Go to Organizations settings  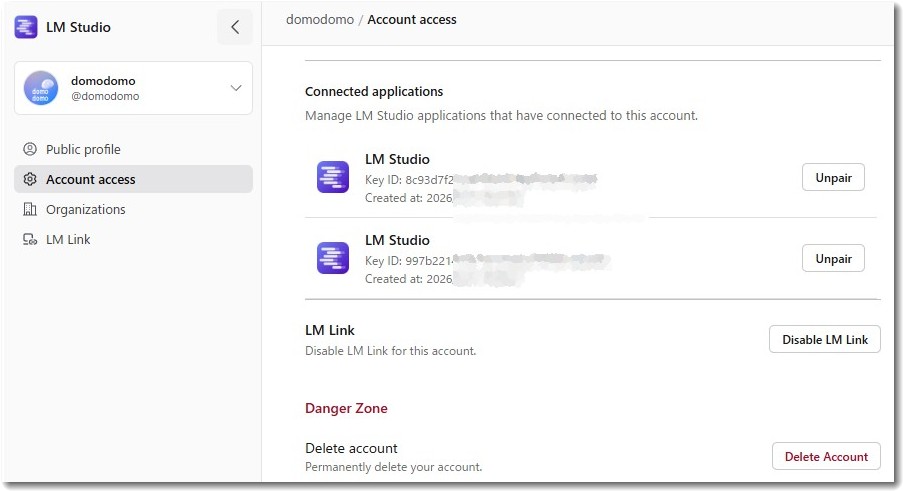133,209
